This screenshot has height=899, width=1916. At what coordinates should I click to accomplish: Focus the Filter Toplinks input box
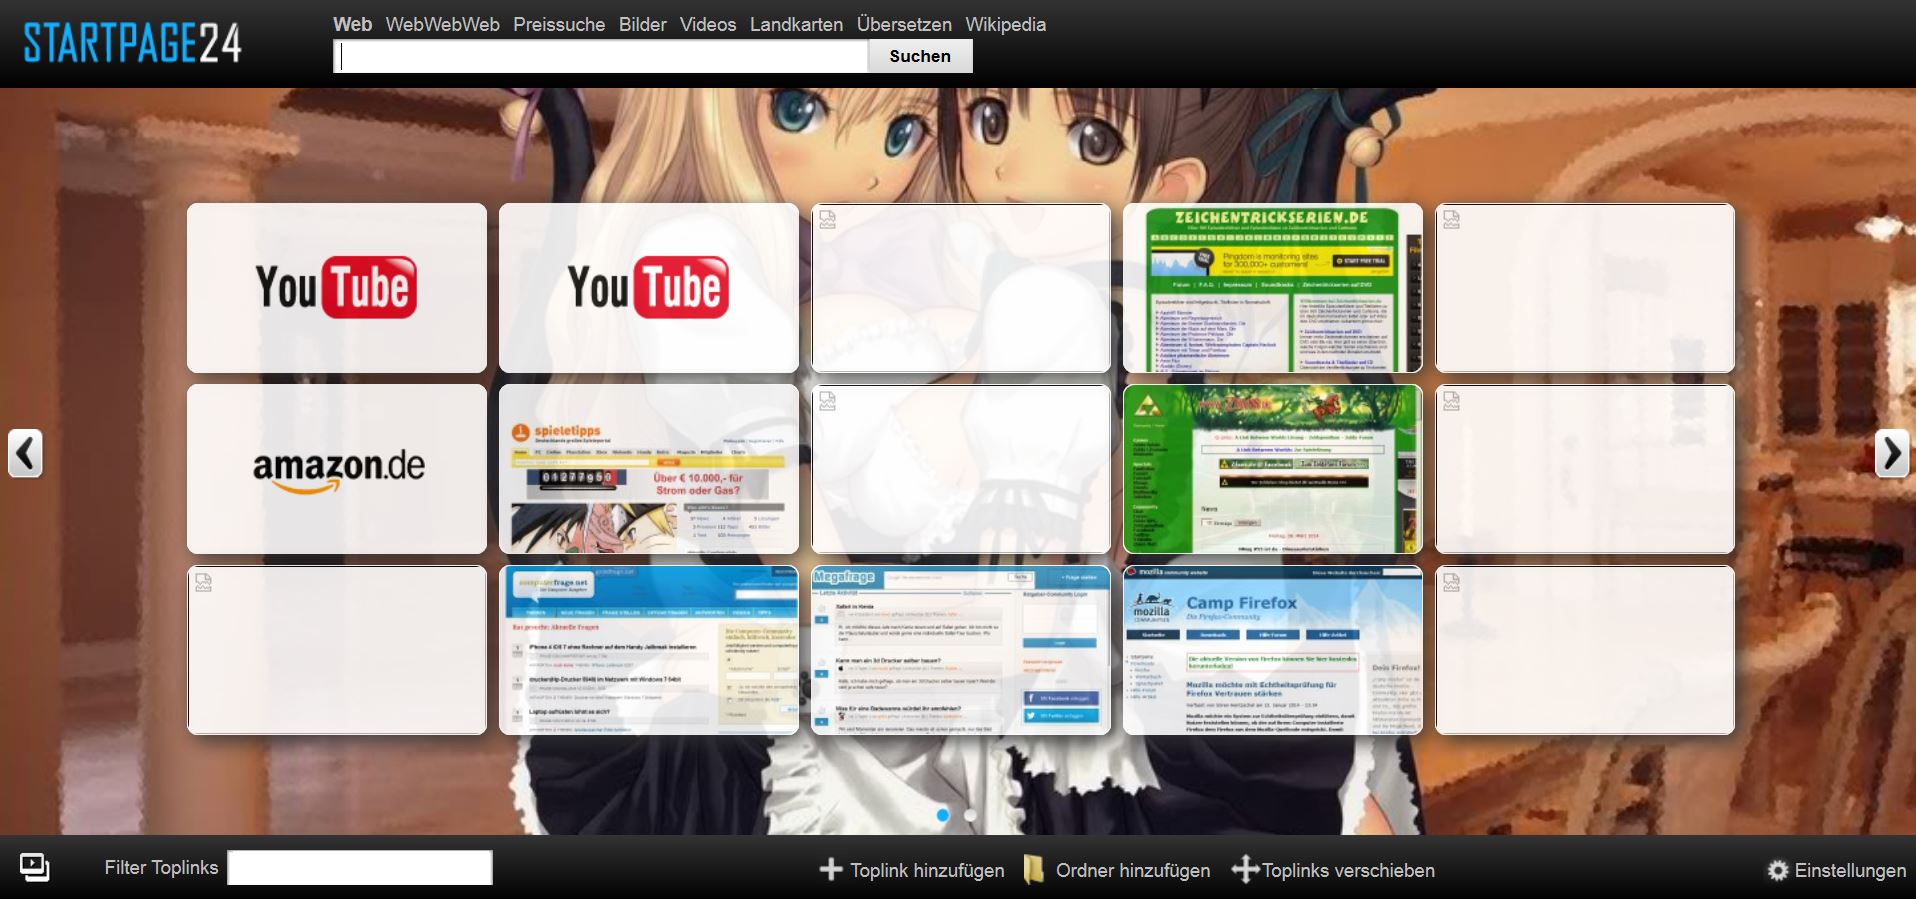point(359,867)
